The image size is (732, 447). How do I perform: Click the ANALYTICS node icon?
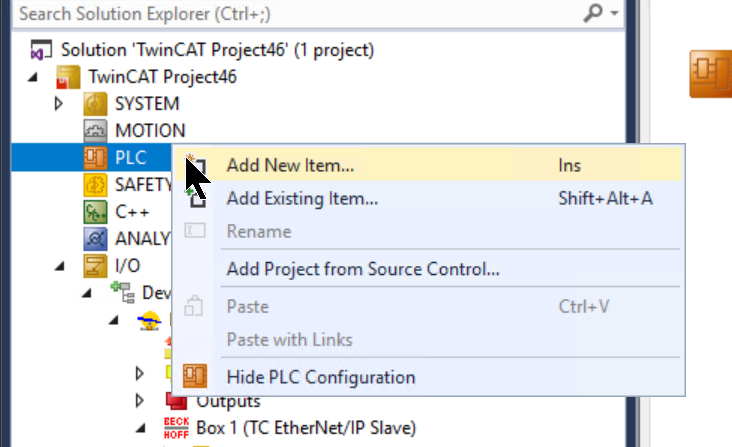tap(95, 239)
